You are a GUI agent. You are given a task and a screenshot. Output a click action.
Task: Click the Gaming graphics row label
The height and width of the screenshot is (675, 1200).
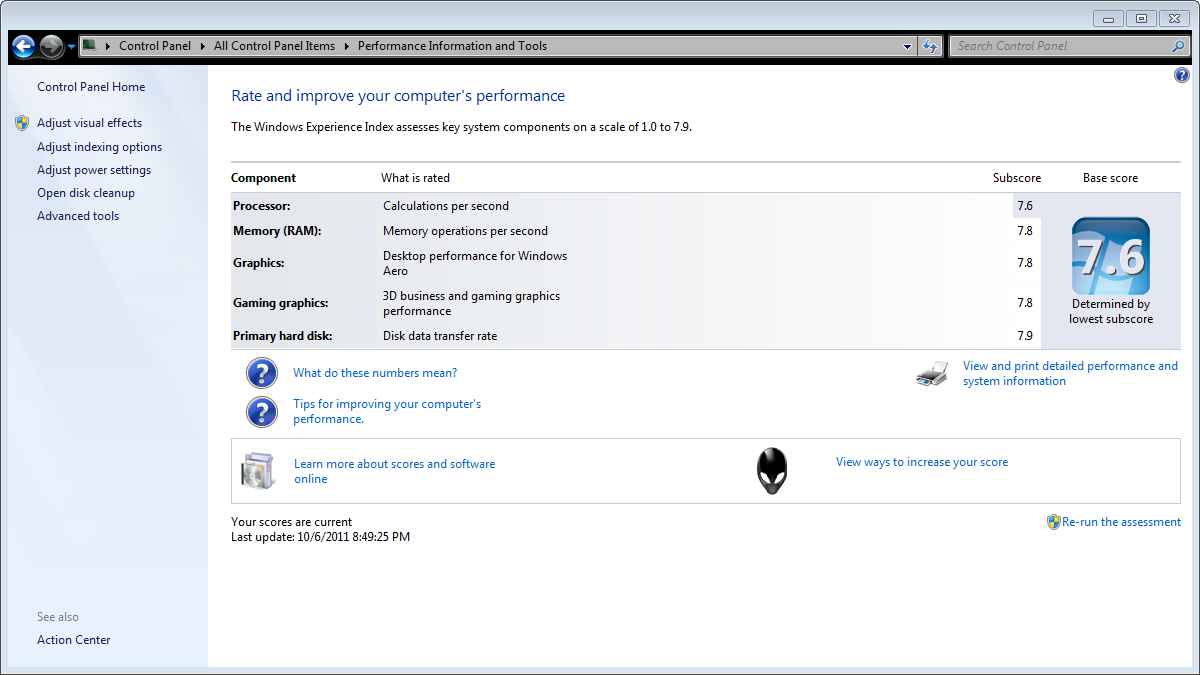tap(281, 303)
